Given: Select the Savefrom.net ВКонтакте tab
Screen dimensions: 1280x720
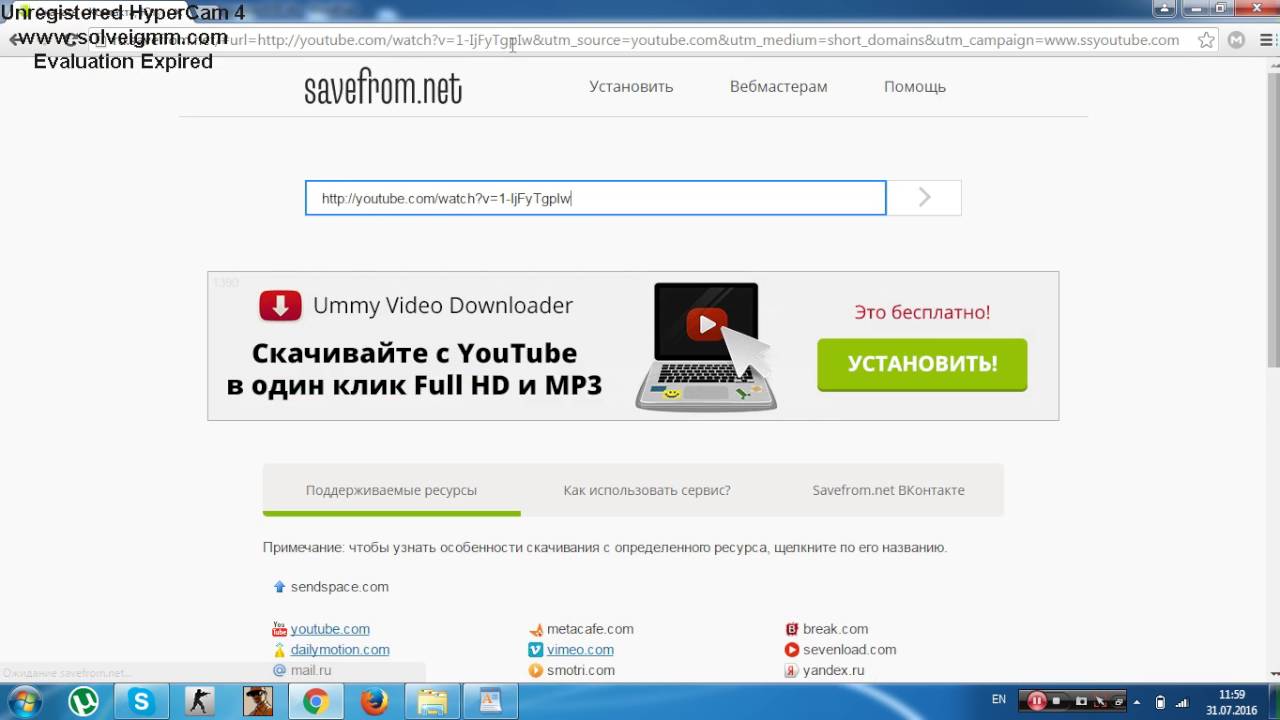Looking at the screenshot, I should [888, 490].
